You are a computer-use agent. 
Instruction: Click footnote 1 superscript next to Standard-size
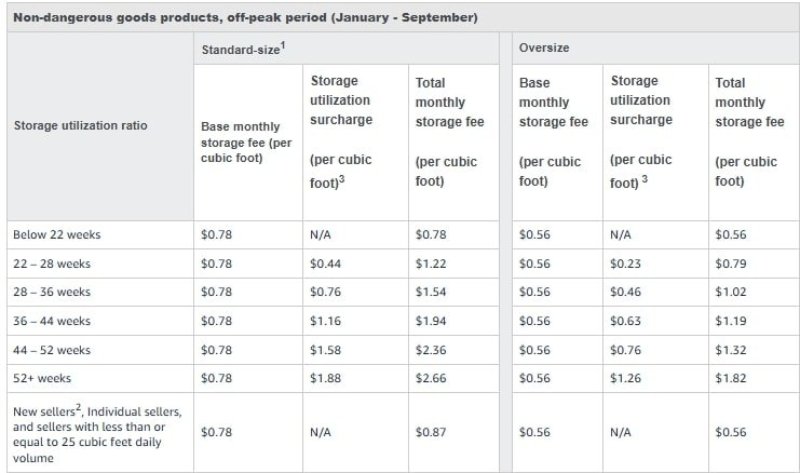coord(286,44)
